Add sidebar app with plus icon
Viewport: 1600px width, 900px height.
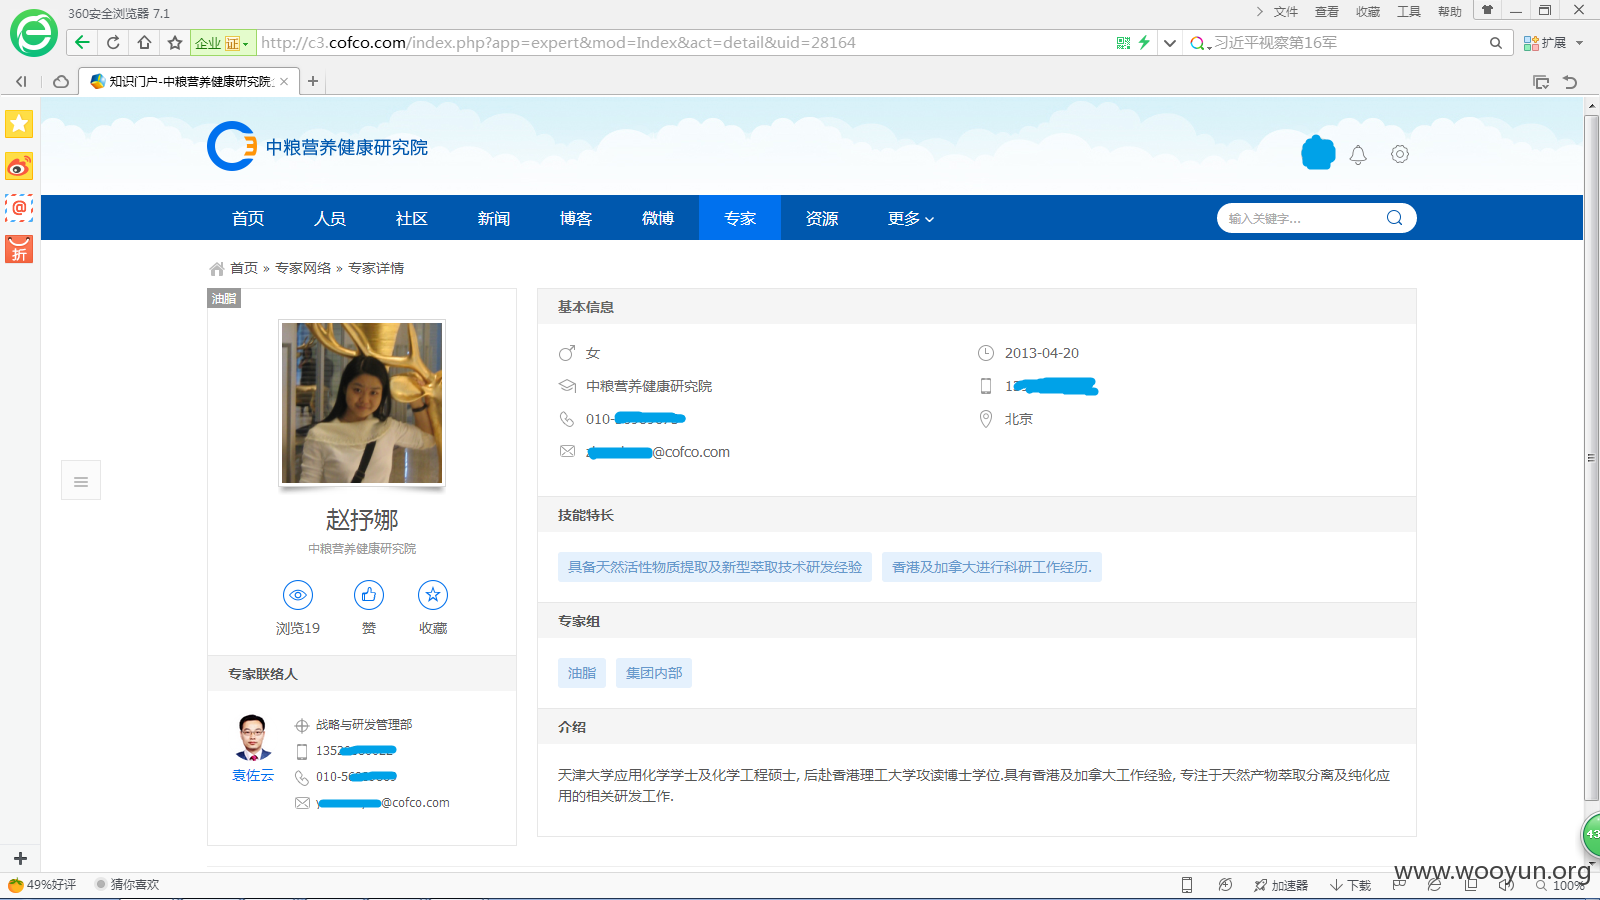click(x=20, y=858)
